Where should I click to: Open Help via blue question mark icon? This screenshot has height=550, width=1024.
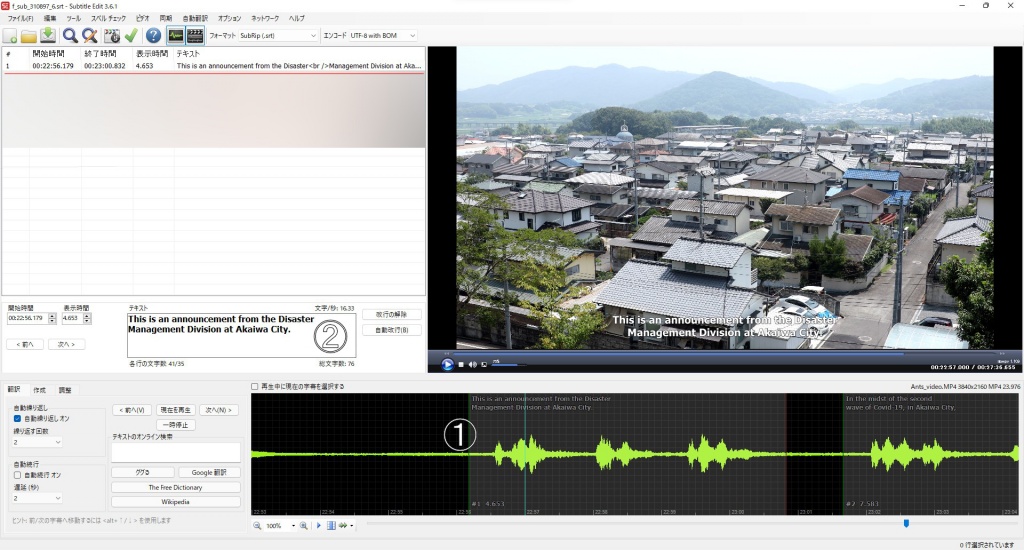pyautogui.click(x=153, y=35)
